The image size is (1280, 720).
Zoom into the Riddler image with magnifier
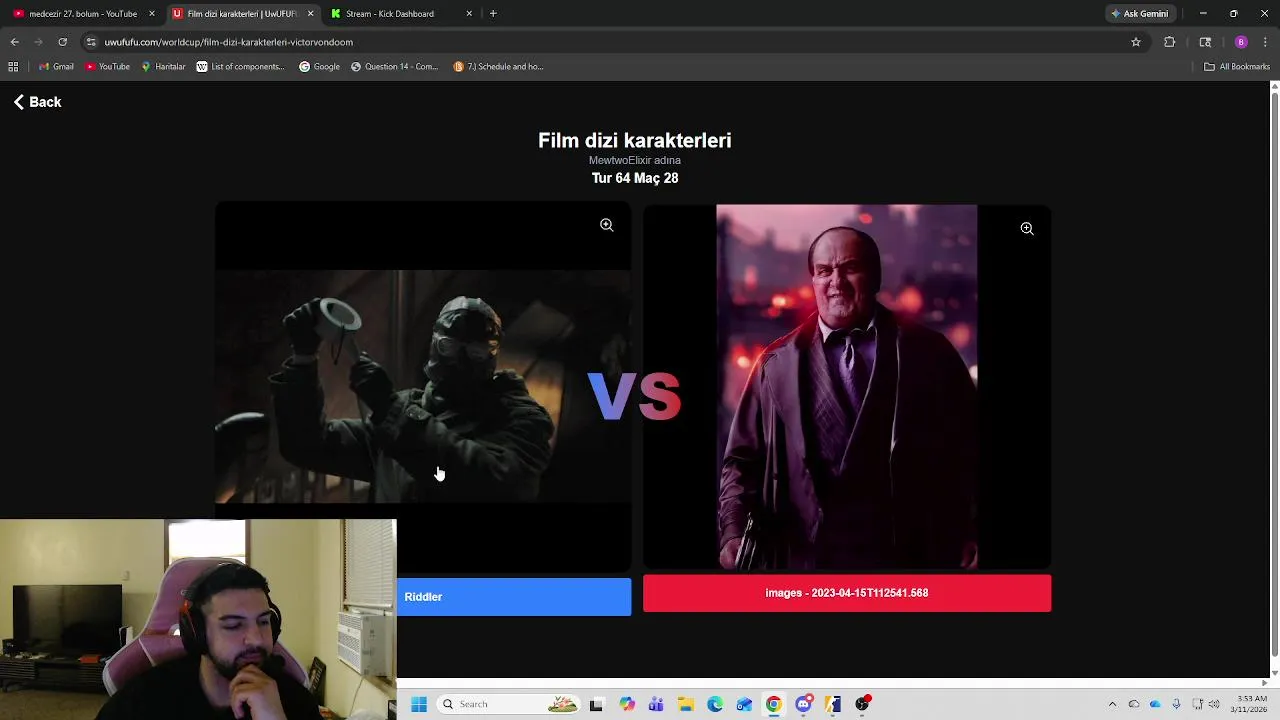(x=606, y=225)
